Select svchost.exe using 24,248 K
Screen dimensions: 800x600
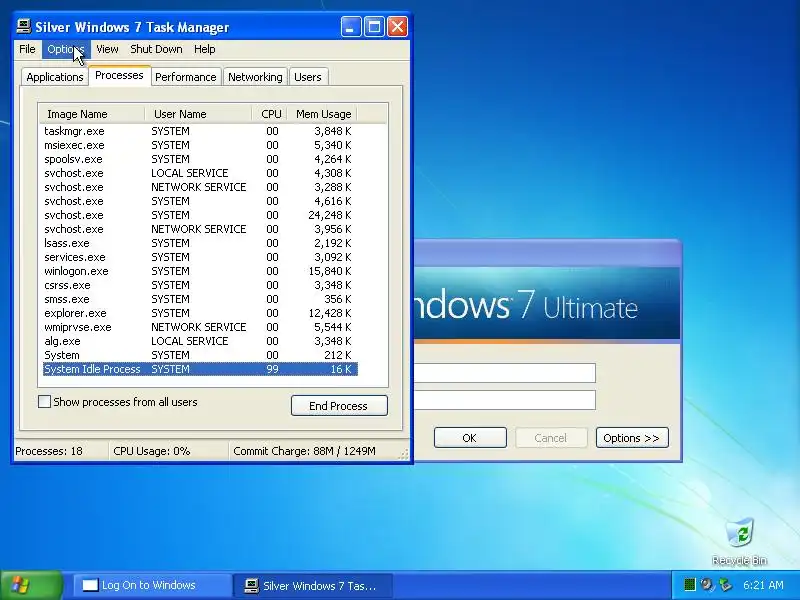point(200,215)
